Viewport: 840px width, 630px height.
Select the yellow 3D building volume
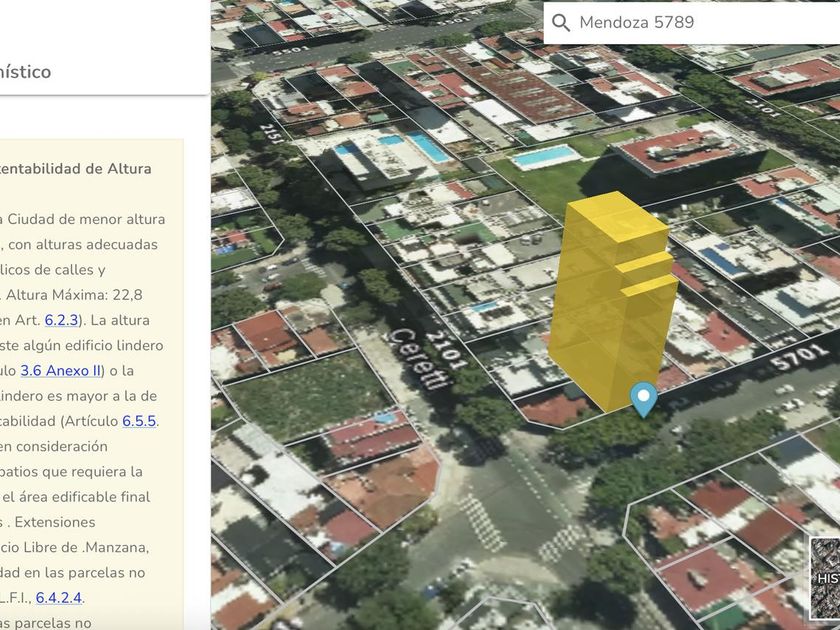pos(610,300)
